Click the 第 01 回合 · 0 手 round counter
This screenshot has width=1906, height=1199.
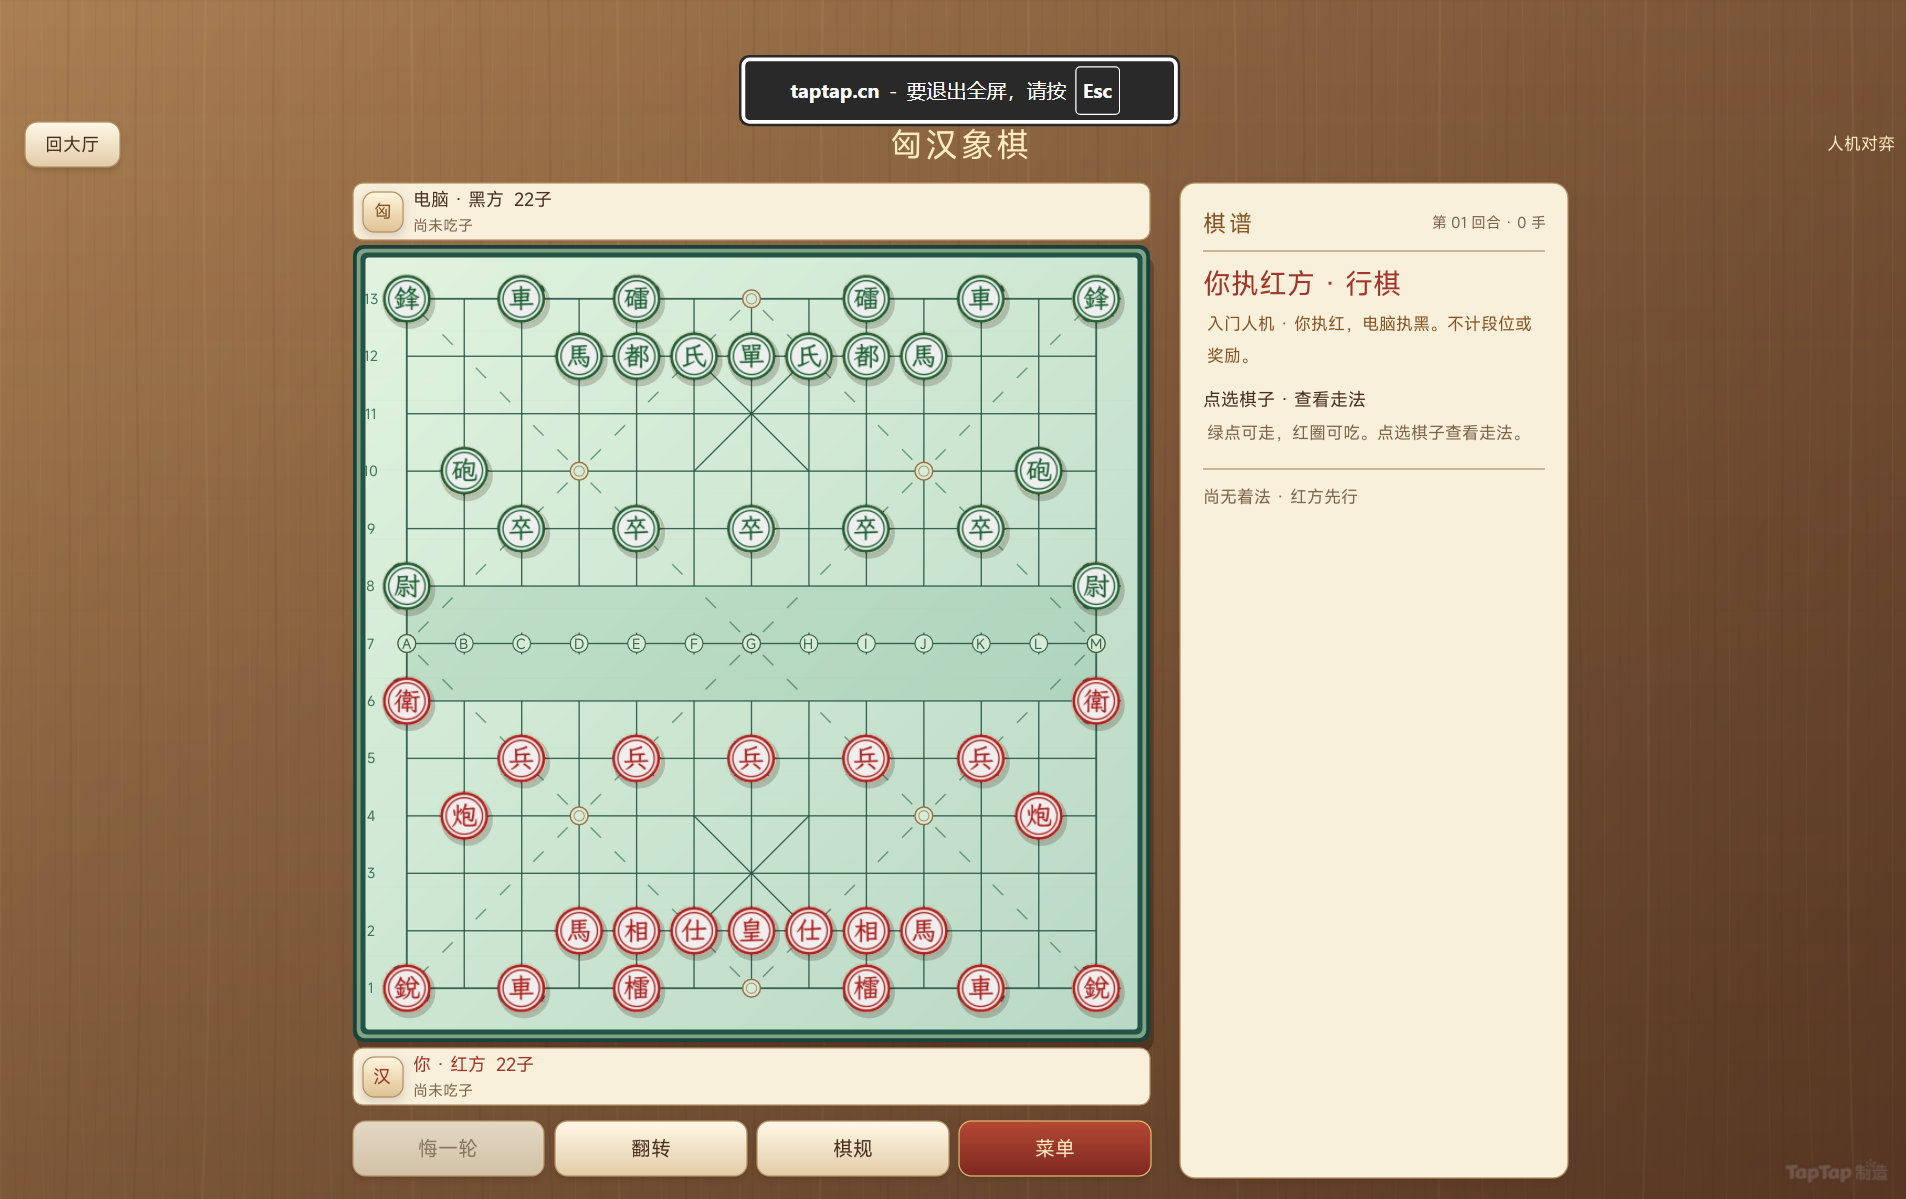pos(1488,222)
